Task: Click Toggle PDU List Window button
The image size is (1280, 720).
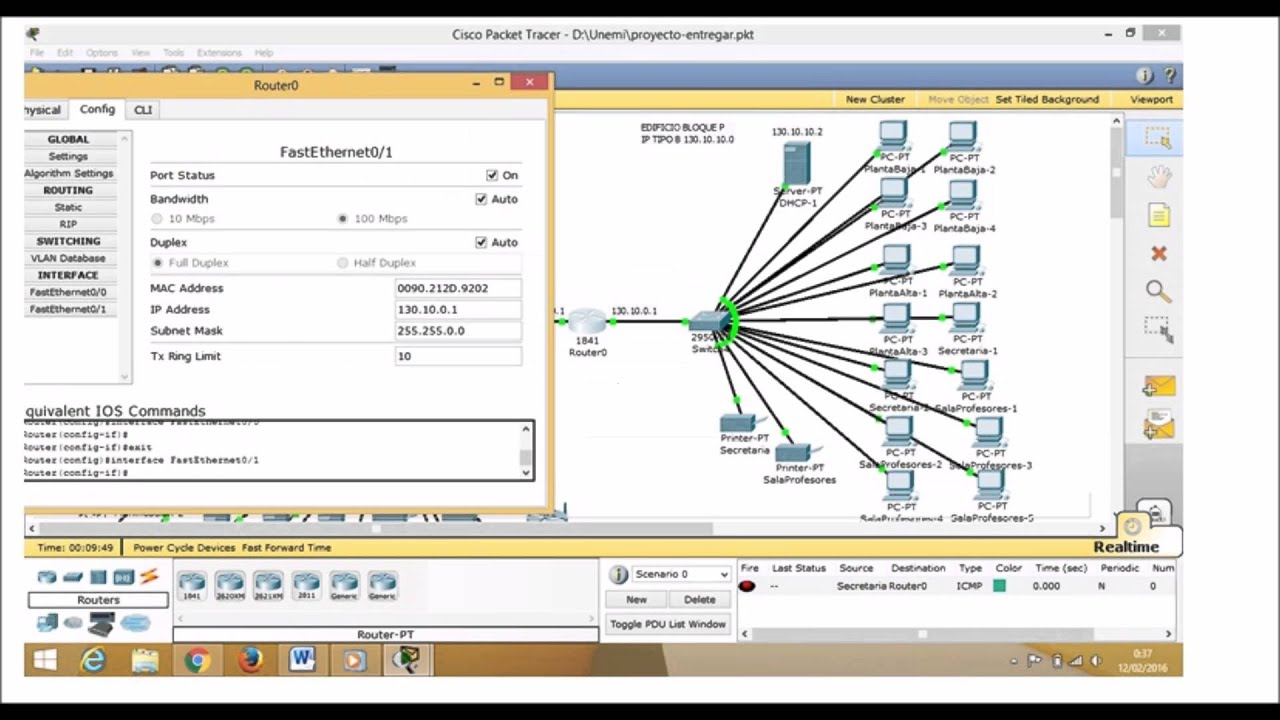Action: [x=668, y=624]
